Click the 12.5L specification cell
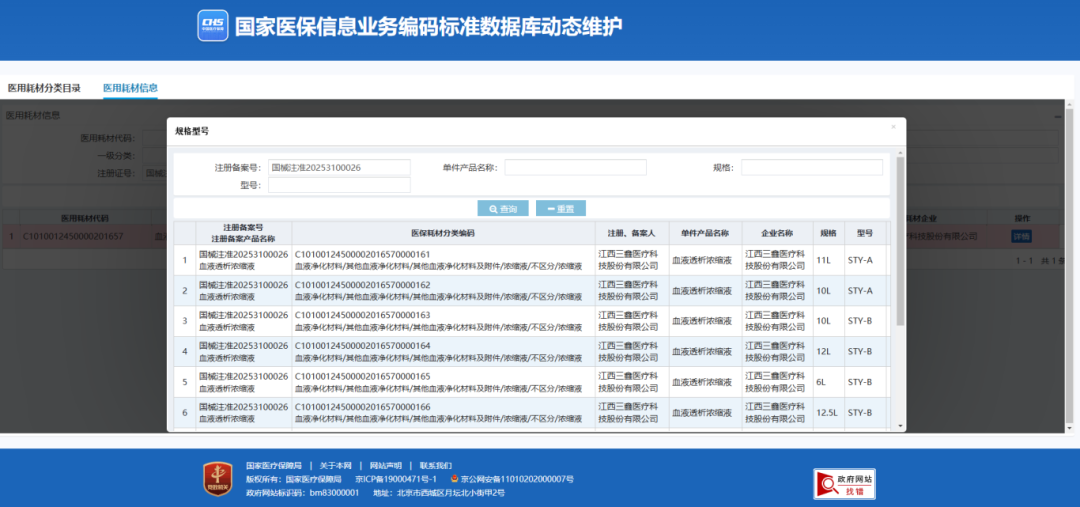Viewport: 1080px width, 507px height. 829,413
